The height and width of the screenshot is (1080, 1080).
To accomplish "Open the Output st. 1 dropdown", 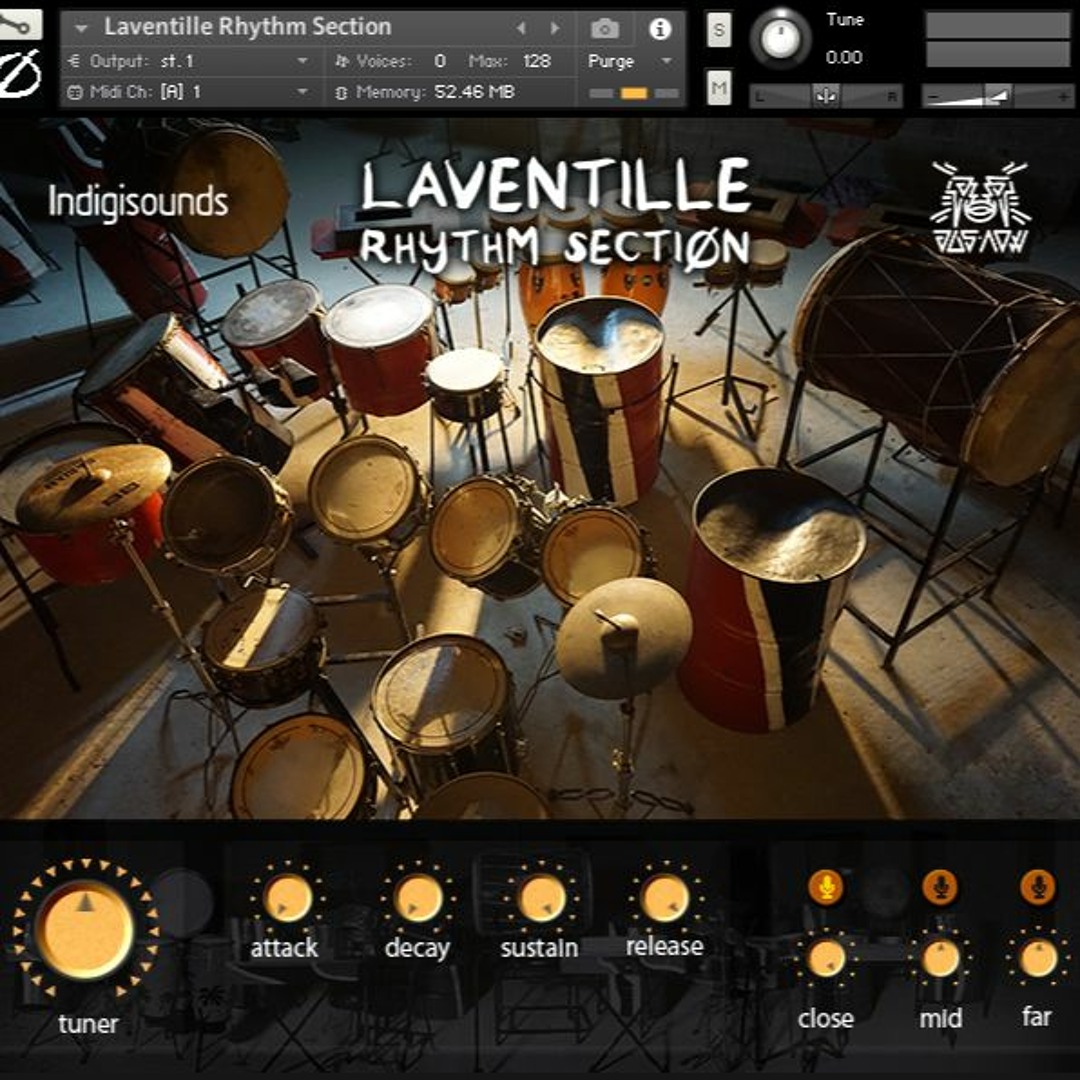I will click(x=302, y=61).
